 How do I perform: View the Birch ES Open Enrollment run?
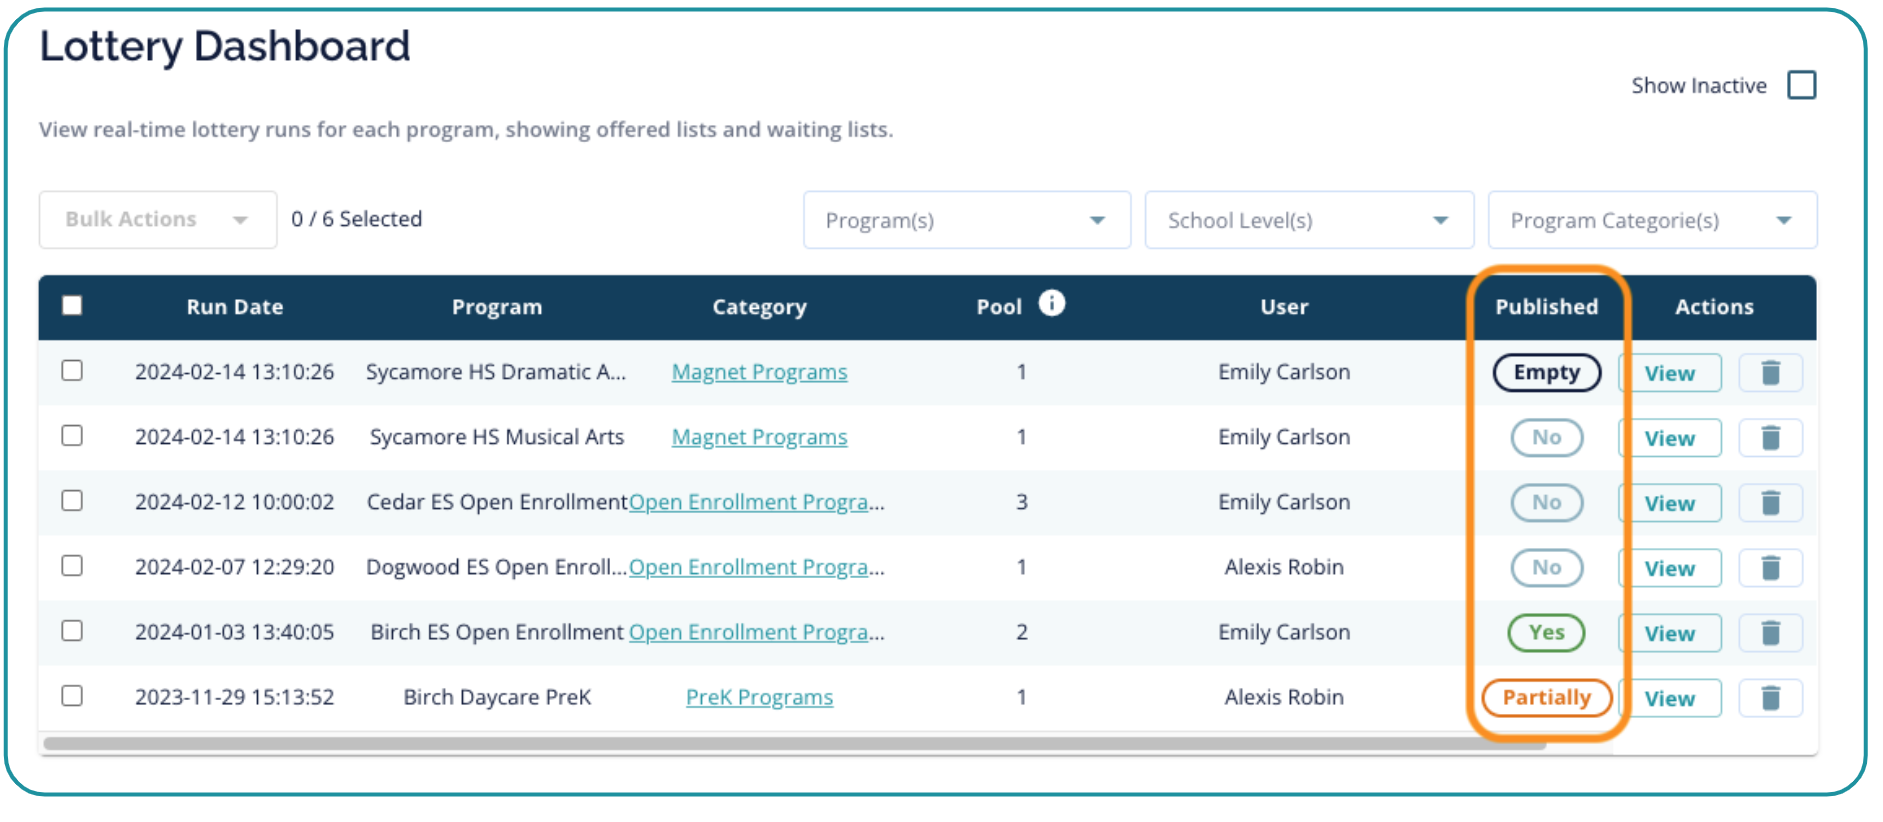(1669, 633)
